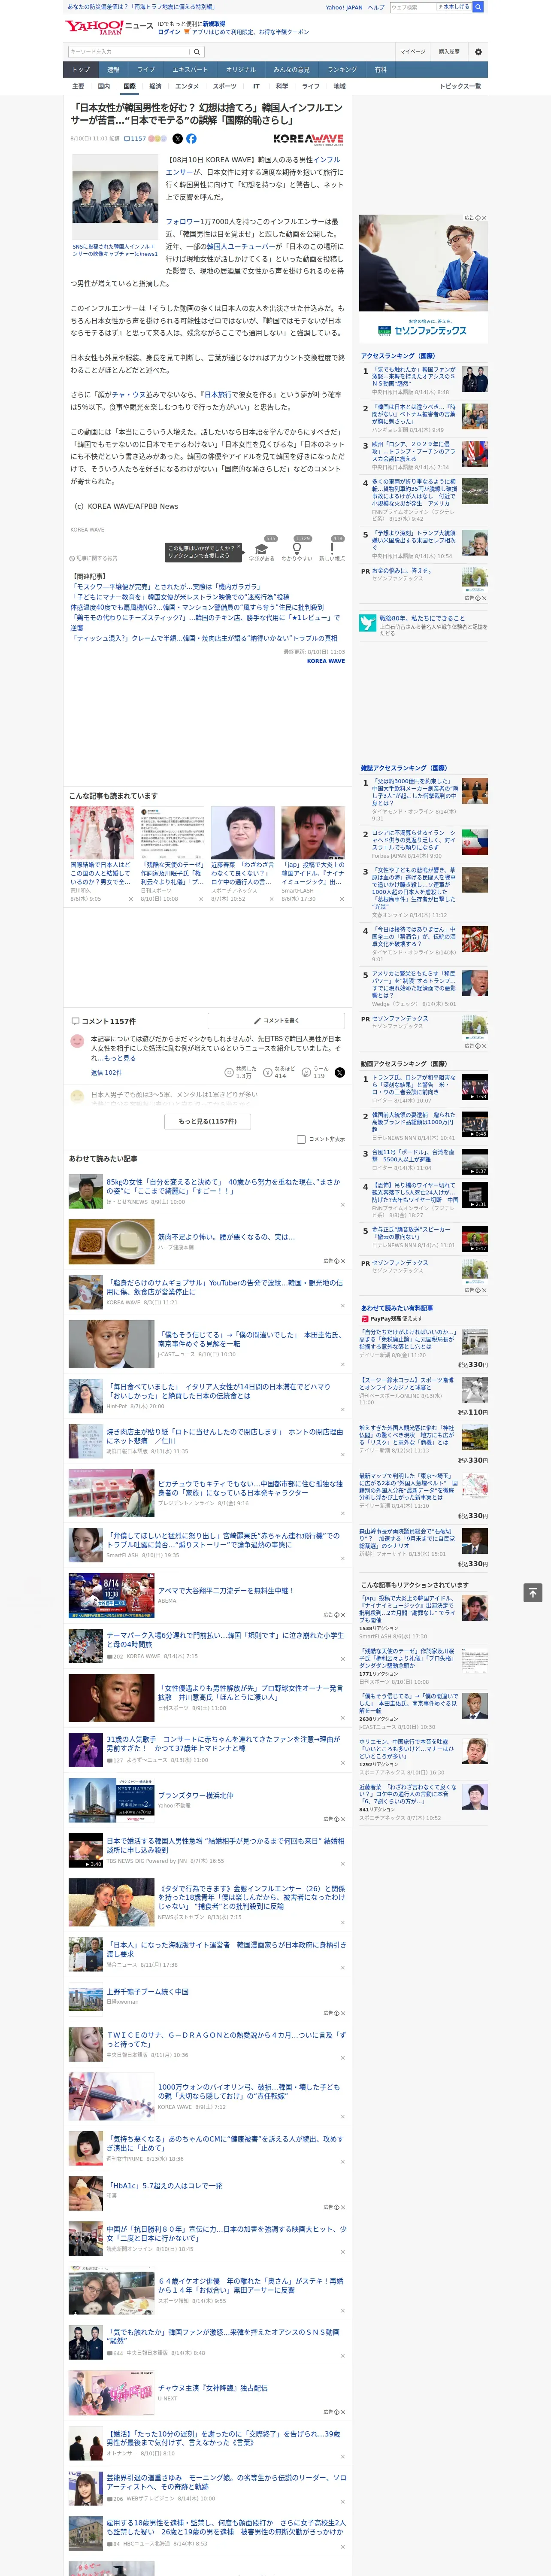Image resolution: width=551 pixels, height=2576 pixels.
Task: Click the keyword search input field
Action: [x=128, y=52]
